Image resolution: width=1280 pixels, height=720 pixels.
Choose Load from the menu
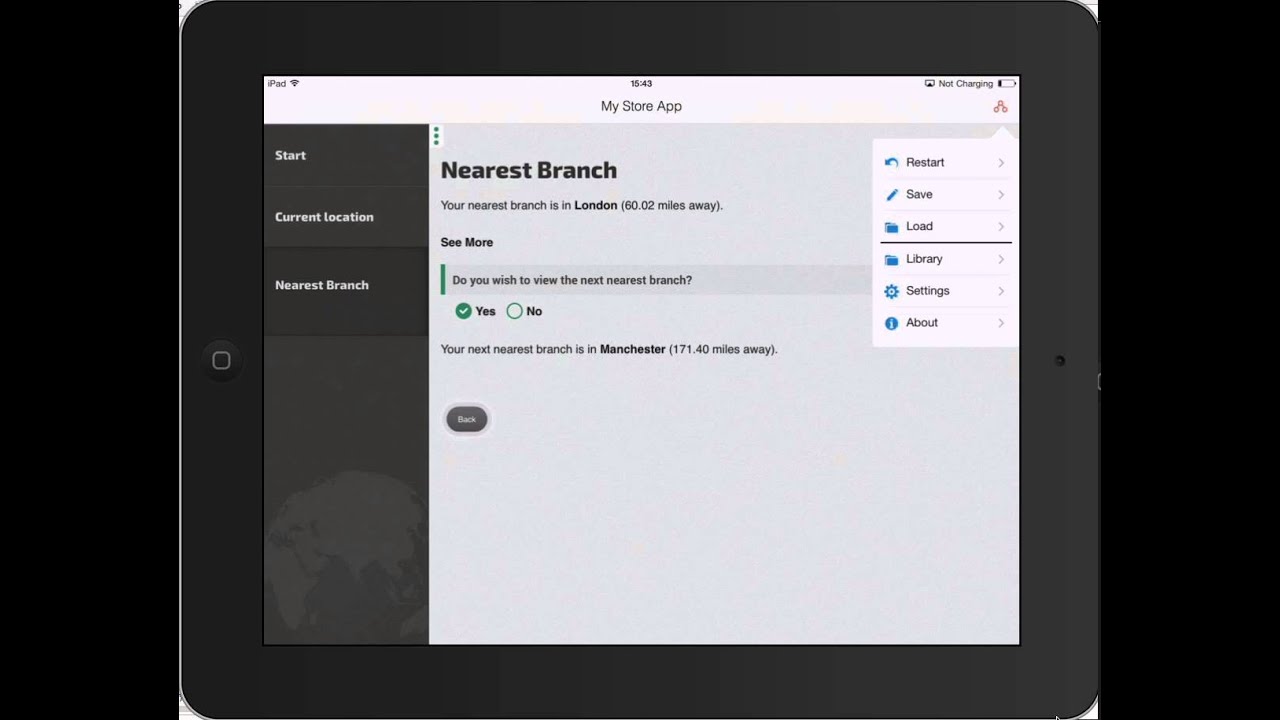[946, 226]
